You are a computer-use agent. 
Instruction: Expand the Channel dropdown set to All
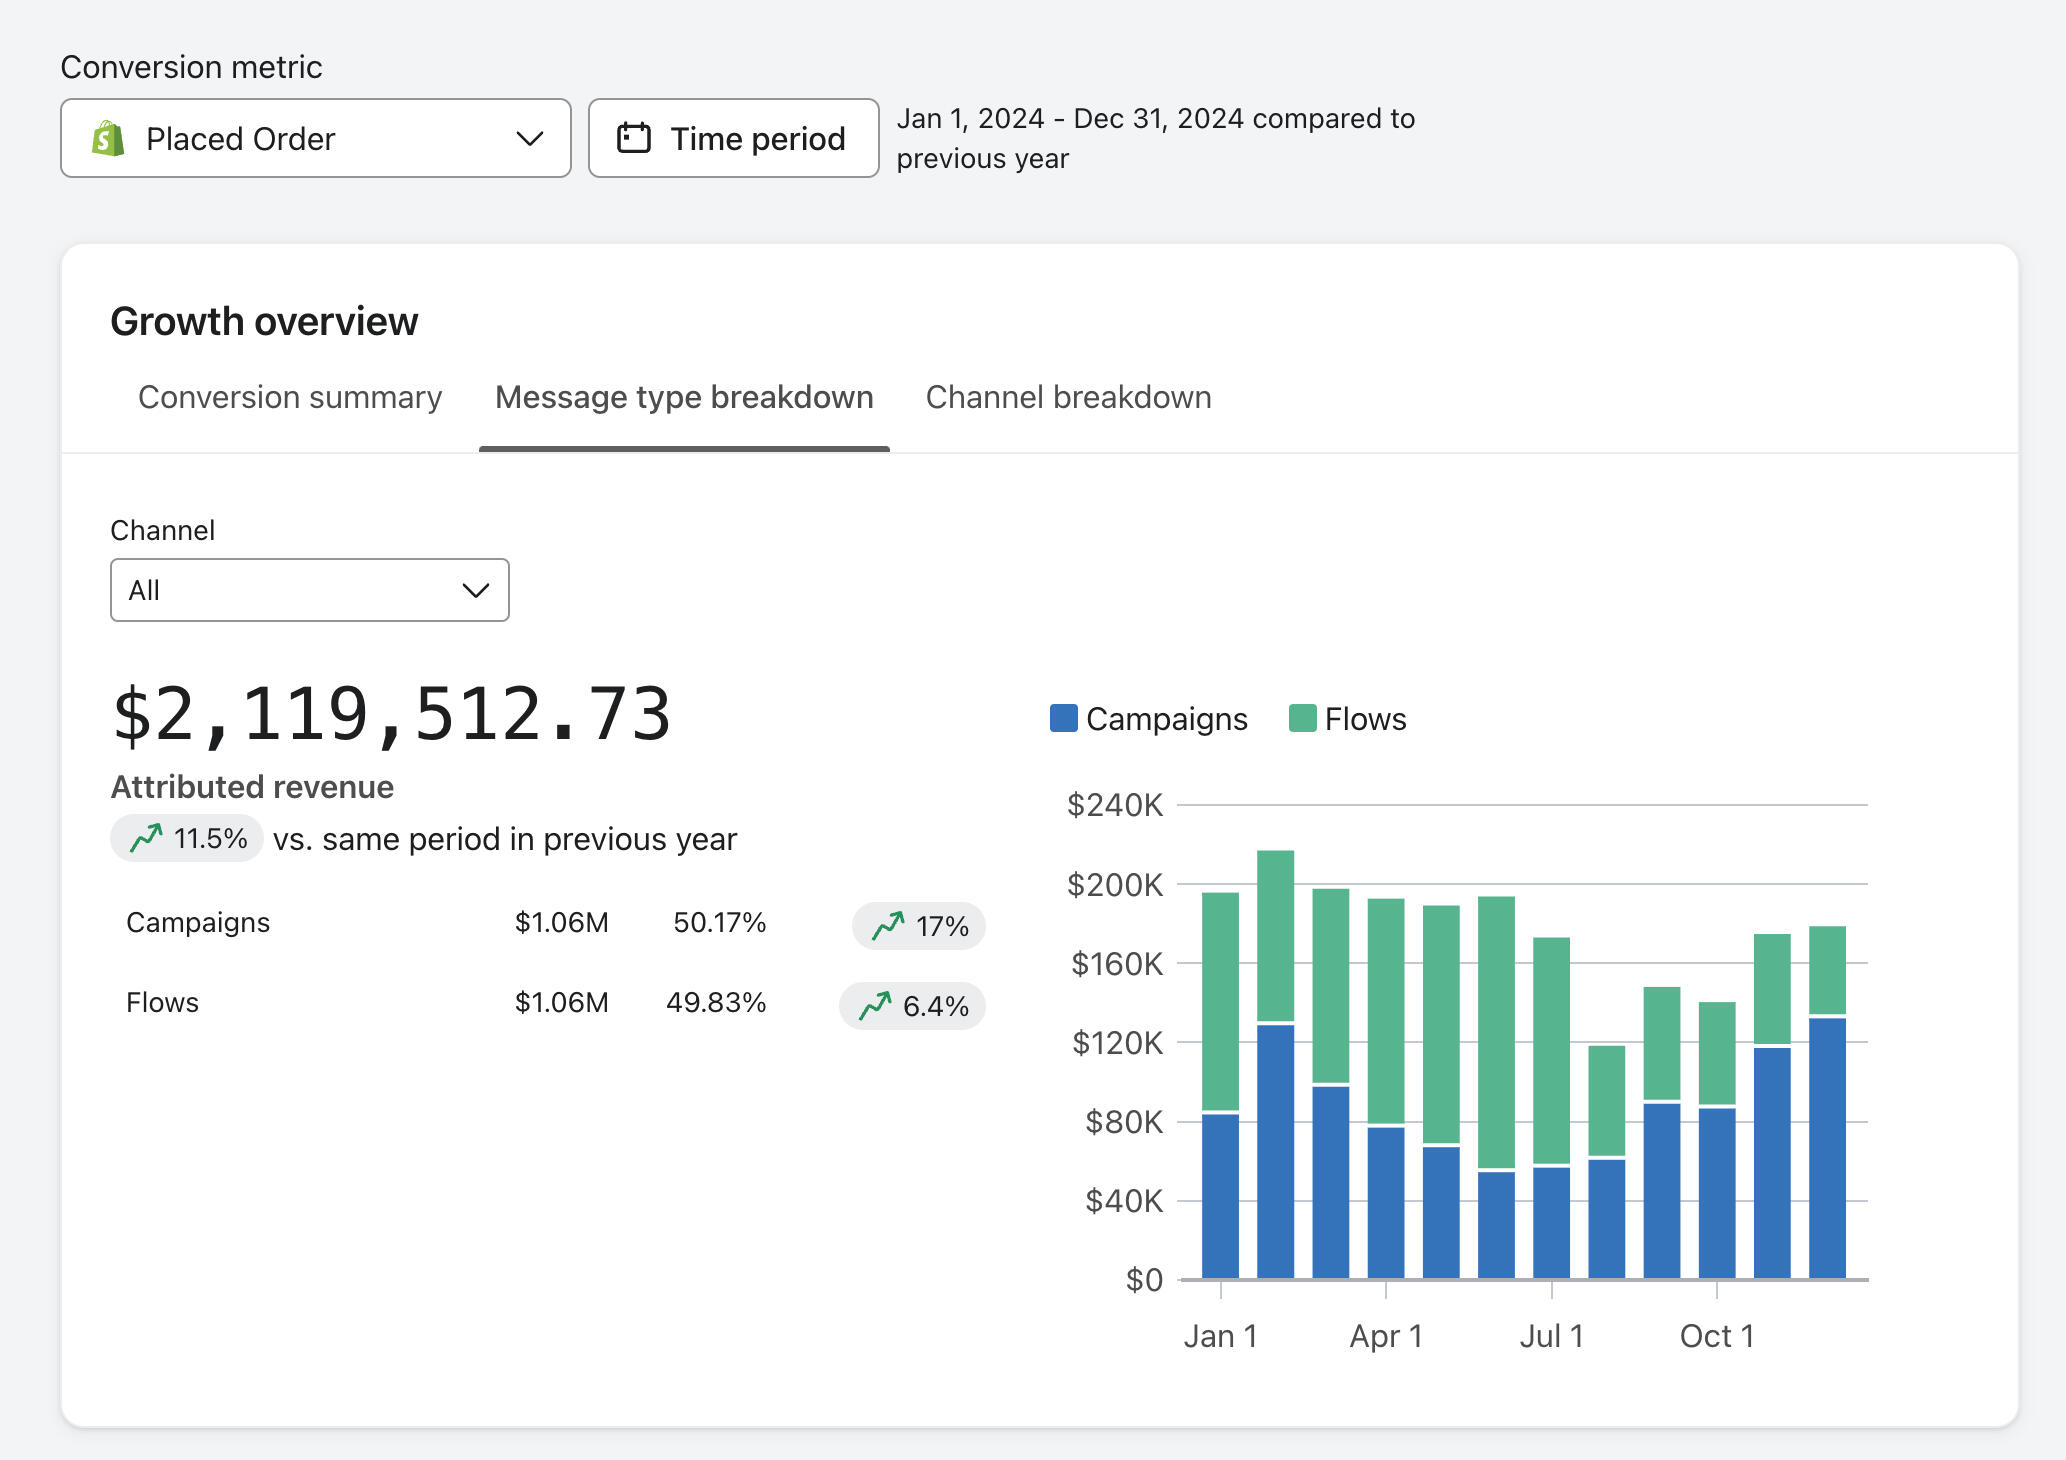click(x=309, y=590)
